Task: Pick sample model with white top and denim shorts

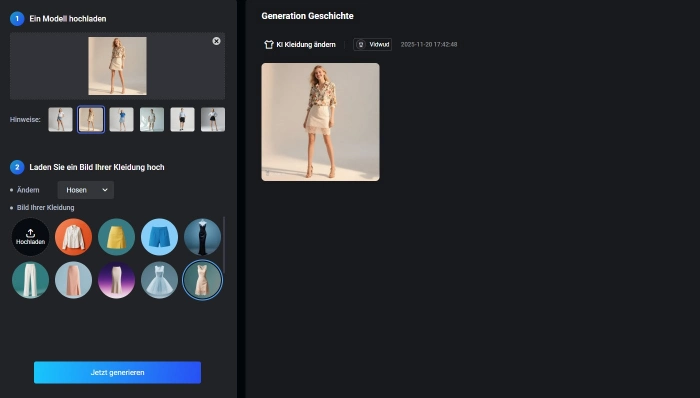Action: coord(60,120)
